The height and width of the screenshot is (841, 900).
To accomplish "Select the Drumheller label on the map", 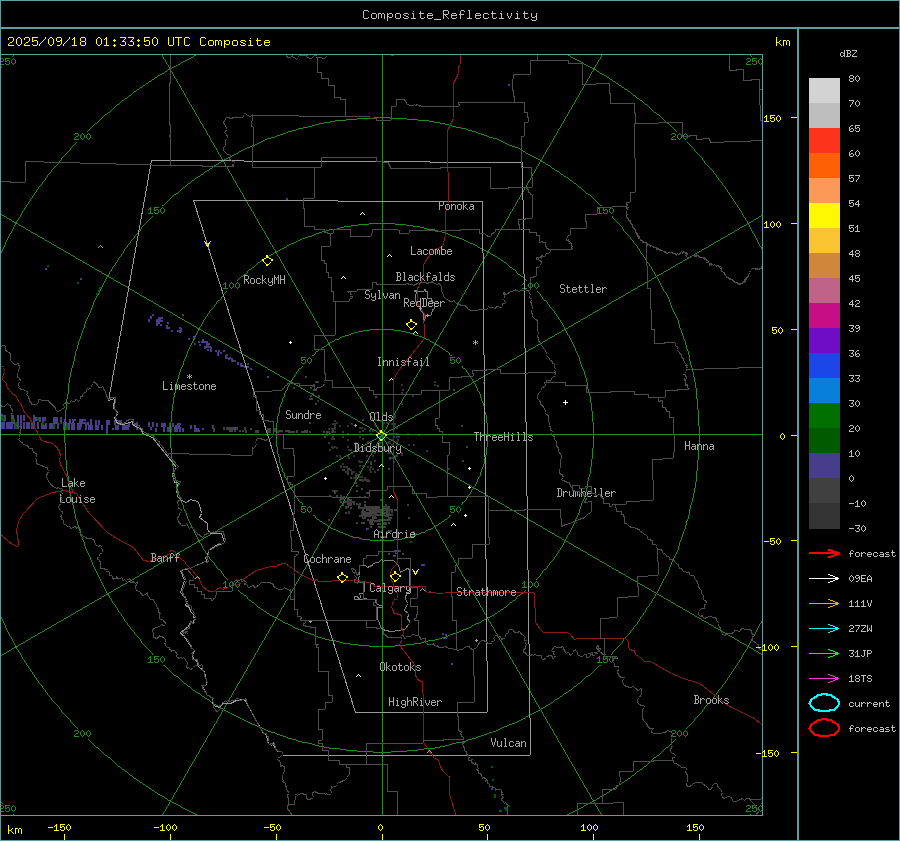I will (x=586, y=493).
